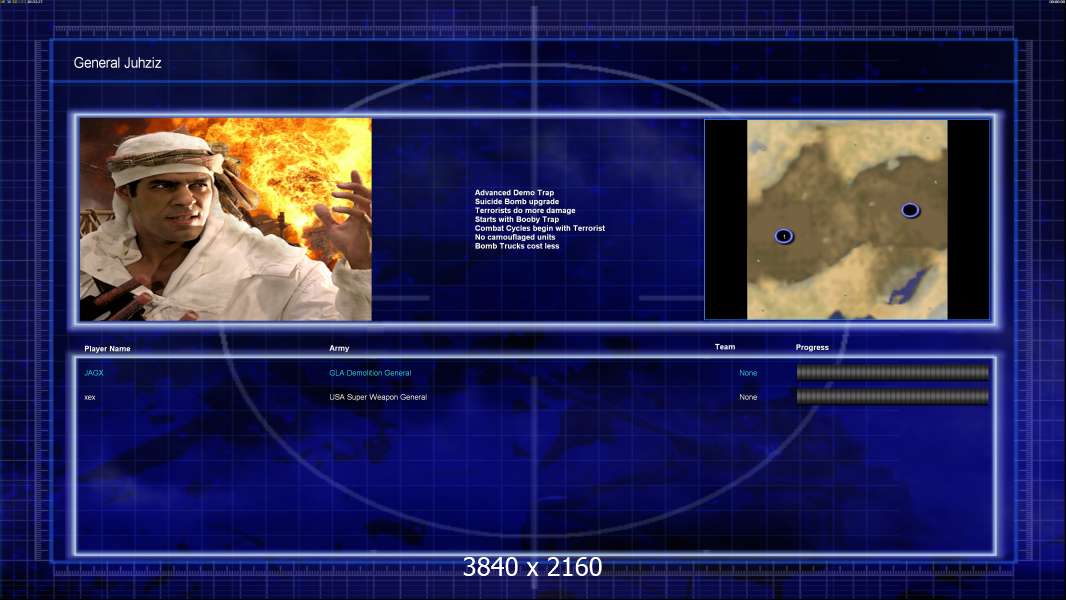Click "Bomb Trucks cost less" text

(517, 246)
